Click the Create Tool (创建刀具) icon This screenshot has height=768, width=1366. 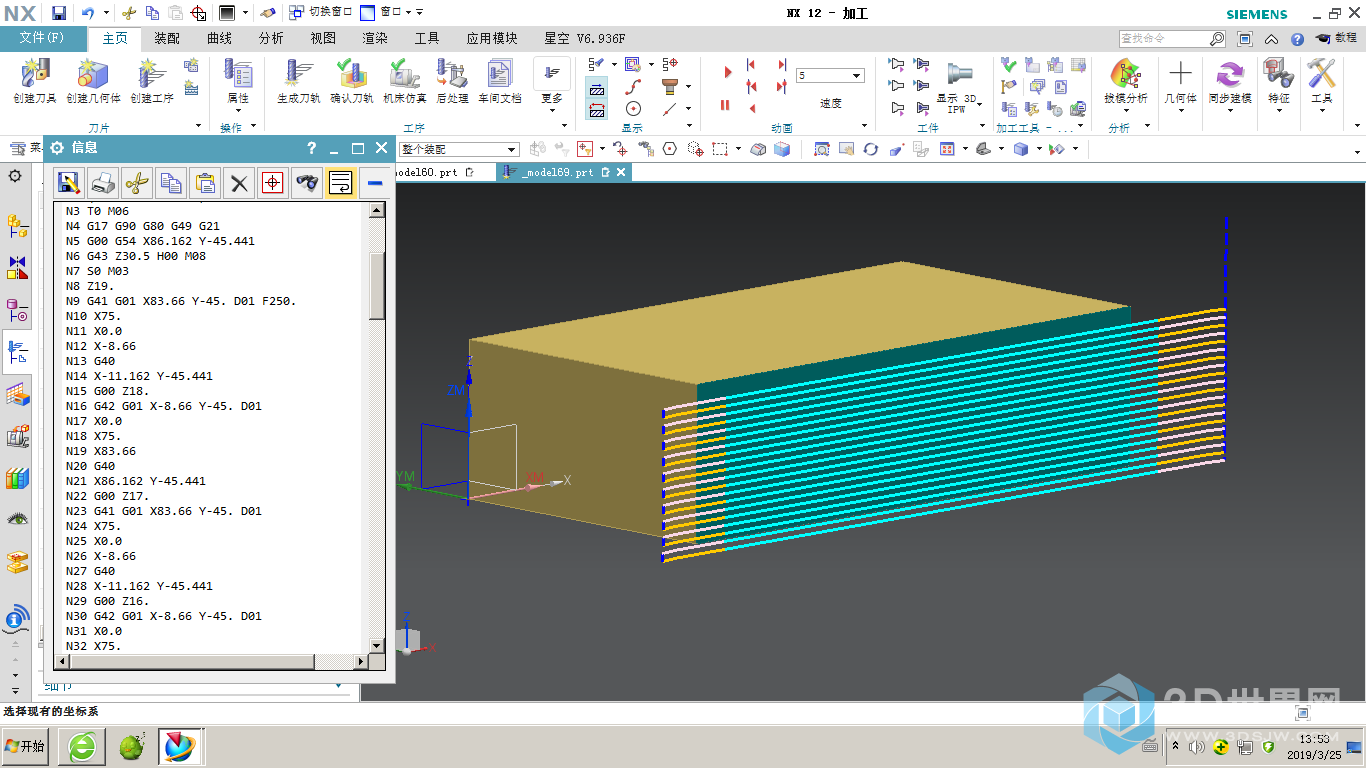coord(35,74)
